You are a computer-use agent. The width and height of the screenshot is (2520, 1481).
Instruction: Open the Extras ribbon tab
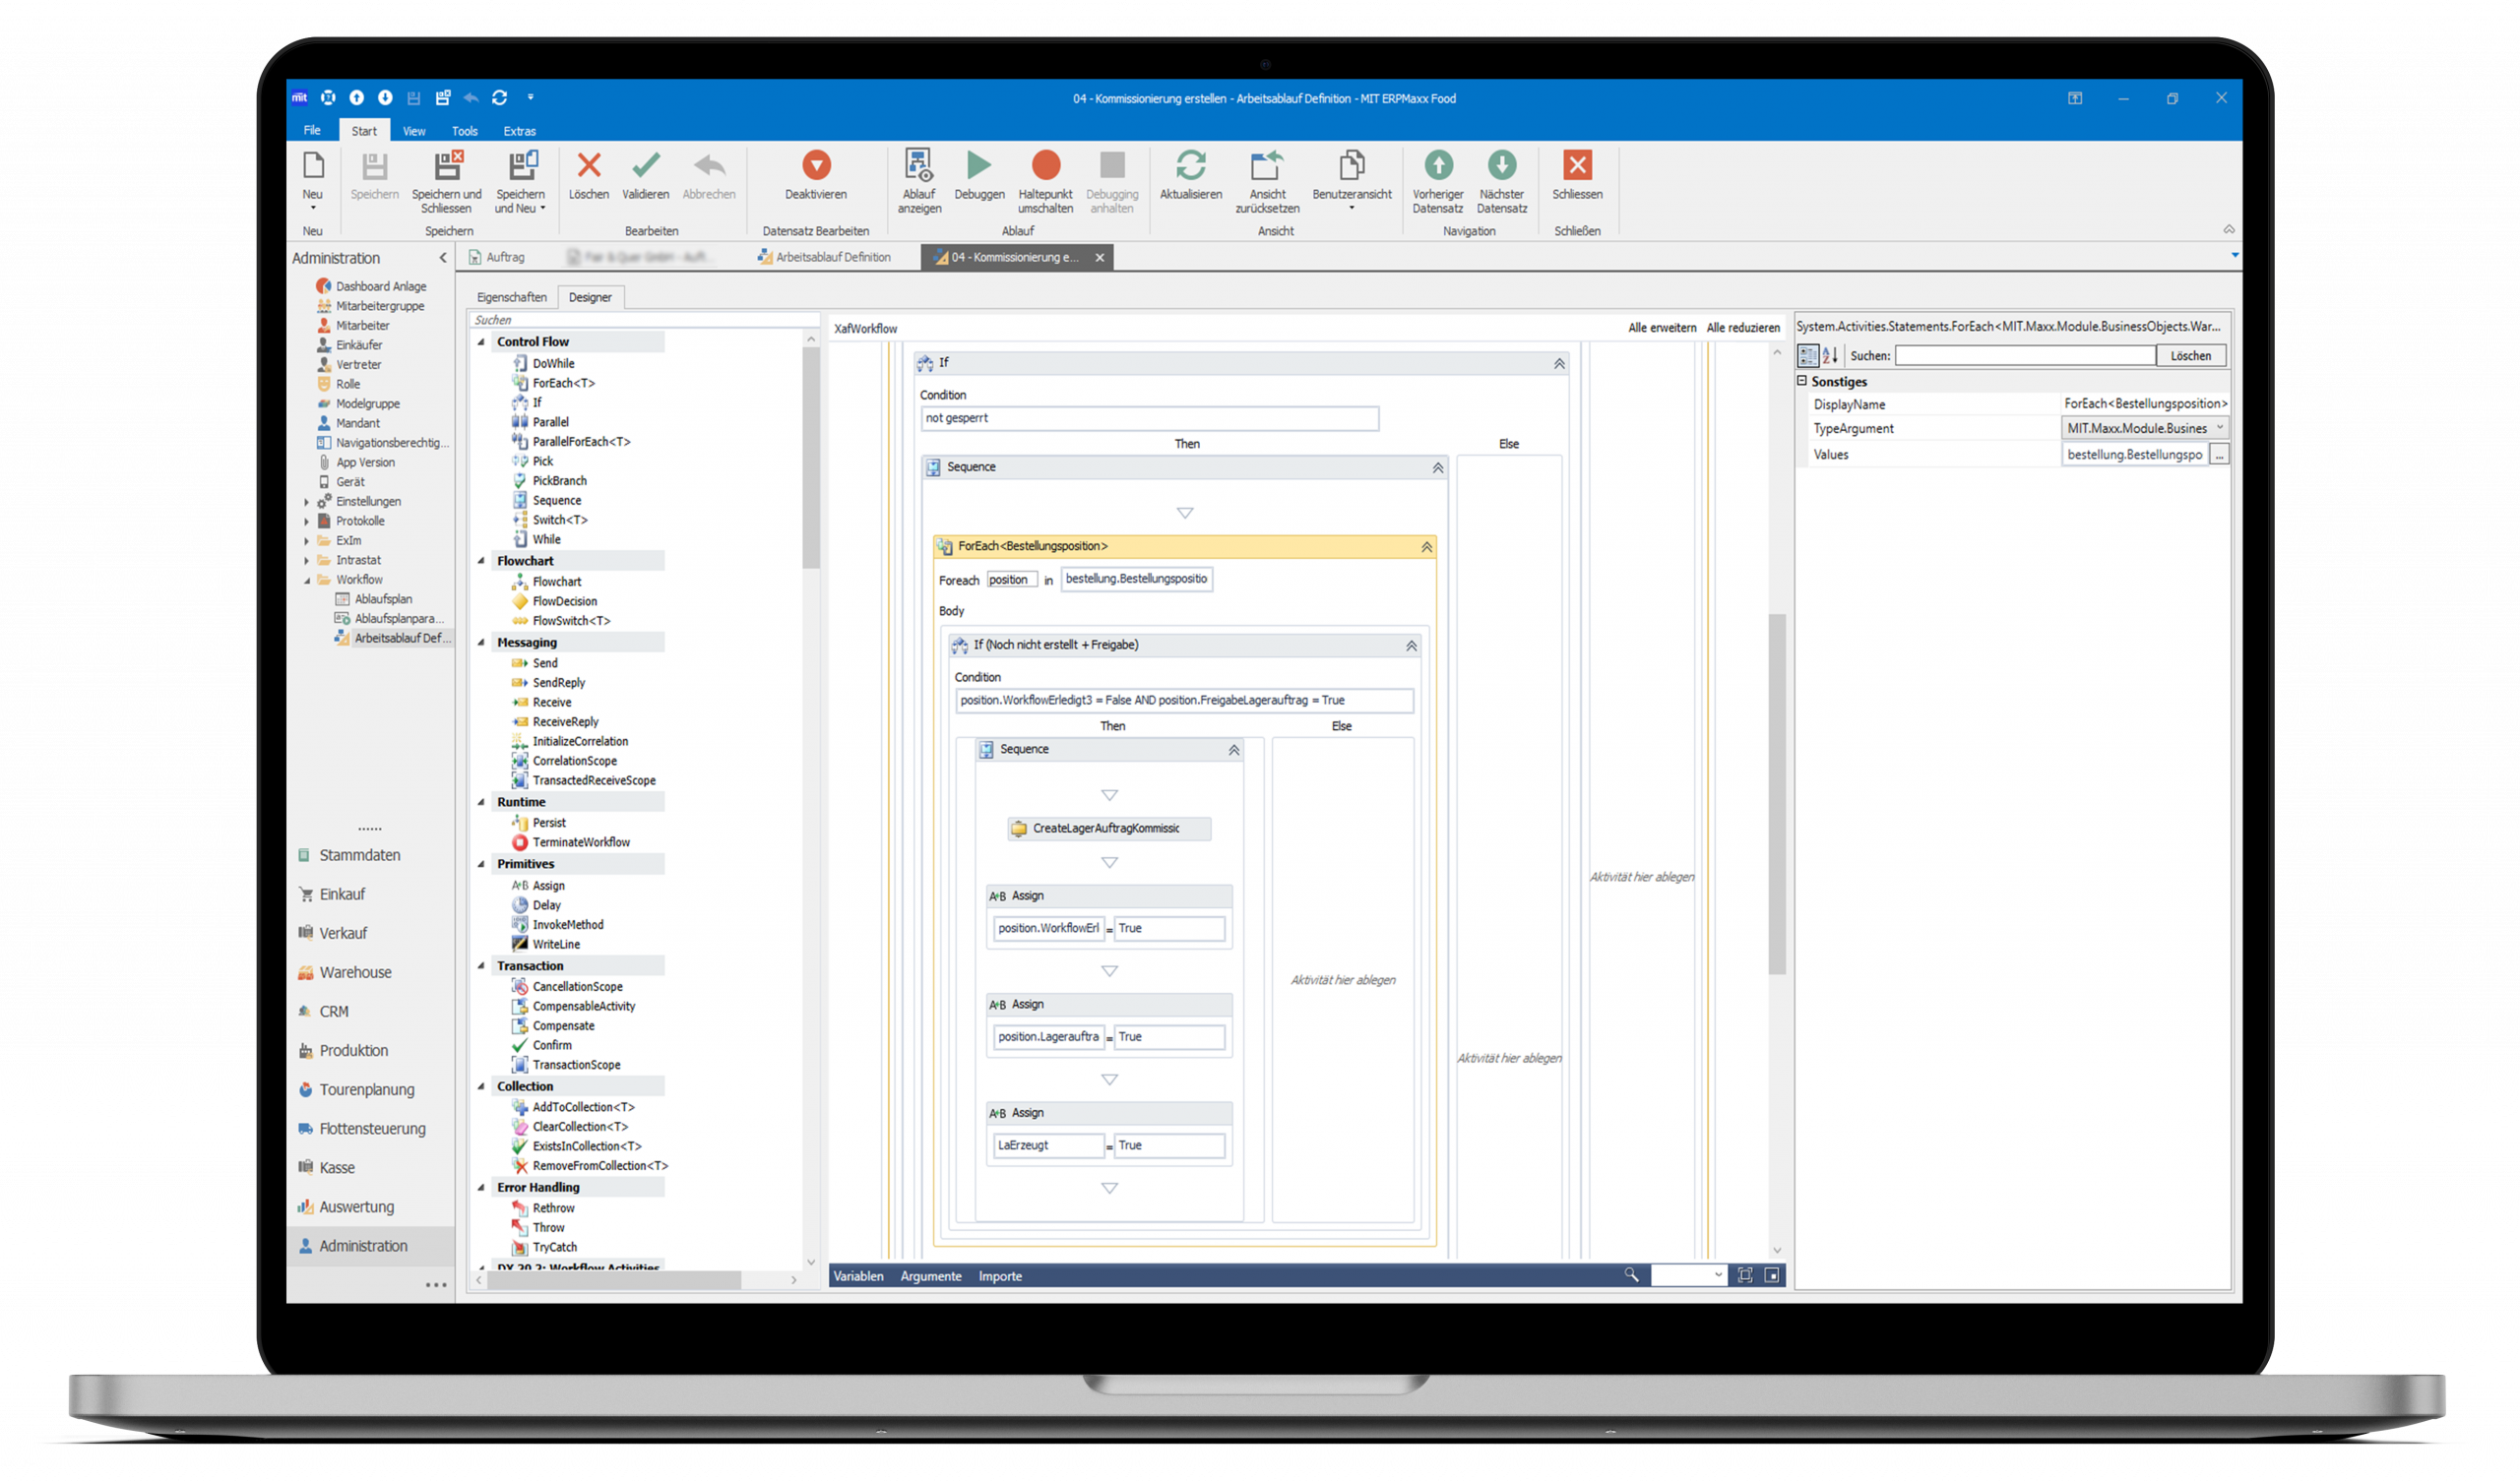tap(519, 131)
